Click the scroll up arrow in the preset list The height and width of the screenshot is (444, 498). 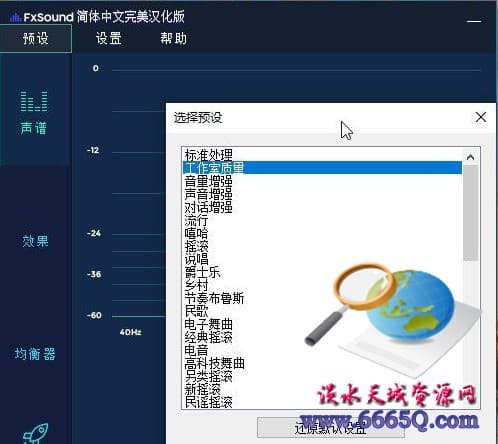pos(470,157)
